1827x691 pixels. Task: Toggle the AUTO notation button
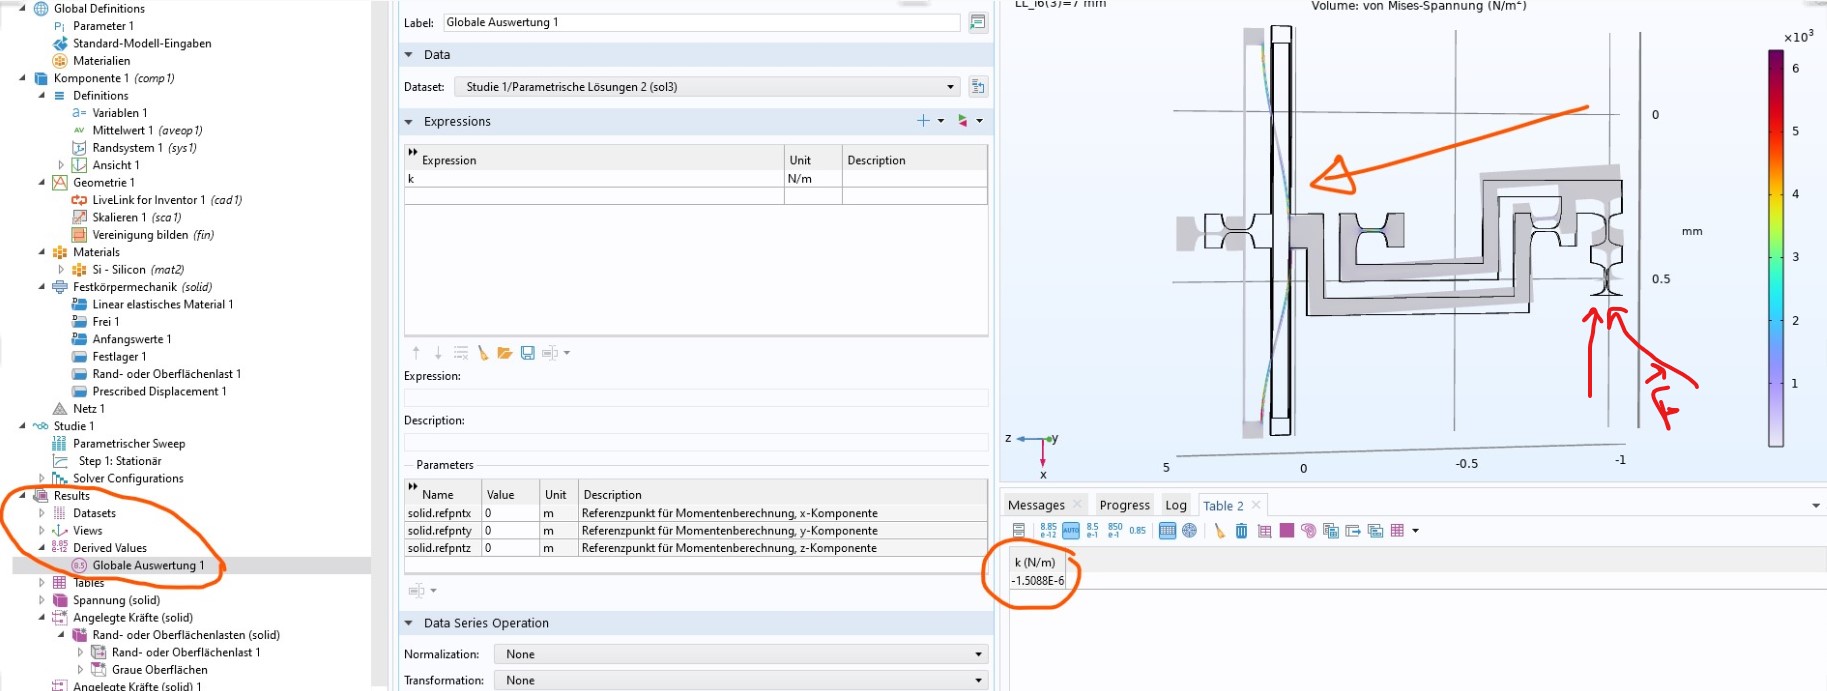1070,531
